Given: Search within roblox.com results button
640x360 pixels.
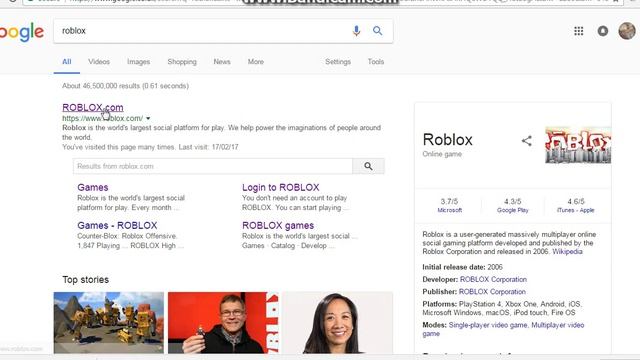Looking at the screenshot, I should click(368, 166).
